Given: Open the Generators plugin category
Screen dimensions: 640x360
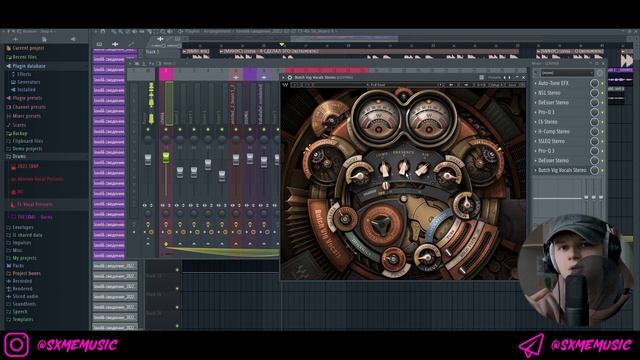Looking at the screenshot, I should click(28, 82).
